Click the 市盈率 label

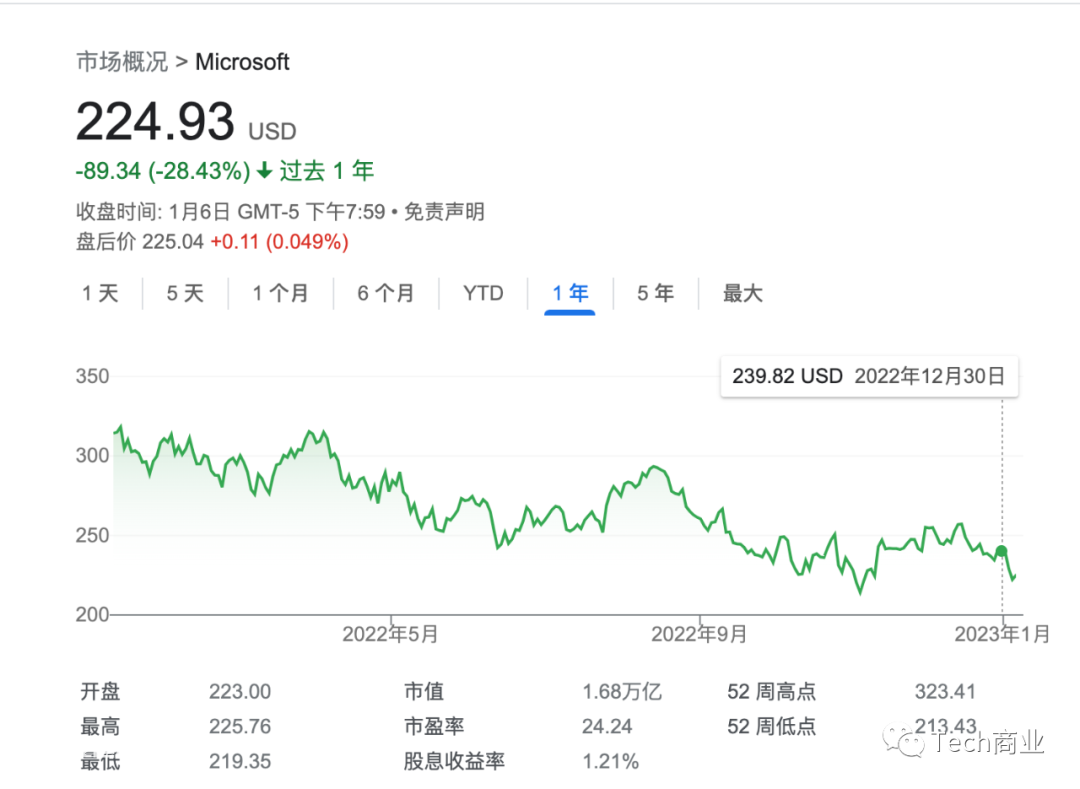(434, 726)
